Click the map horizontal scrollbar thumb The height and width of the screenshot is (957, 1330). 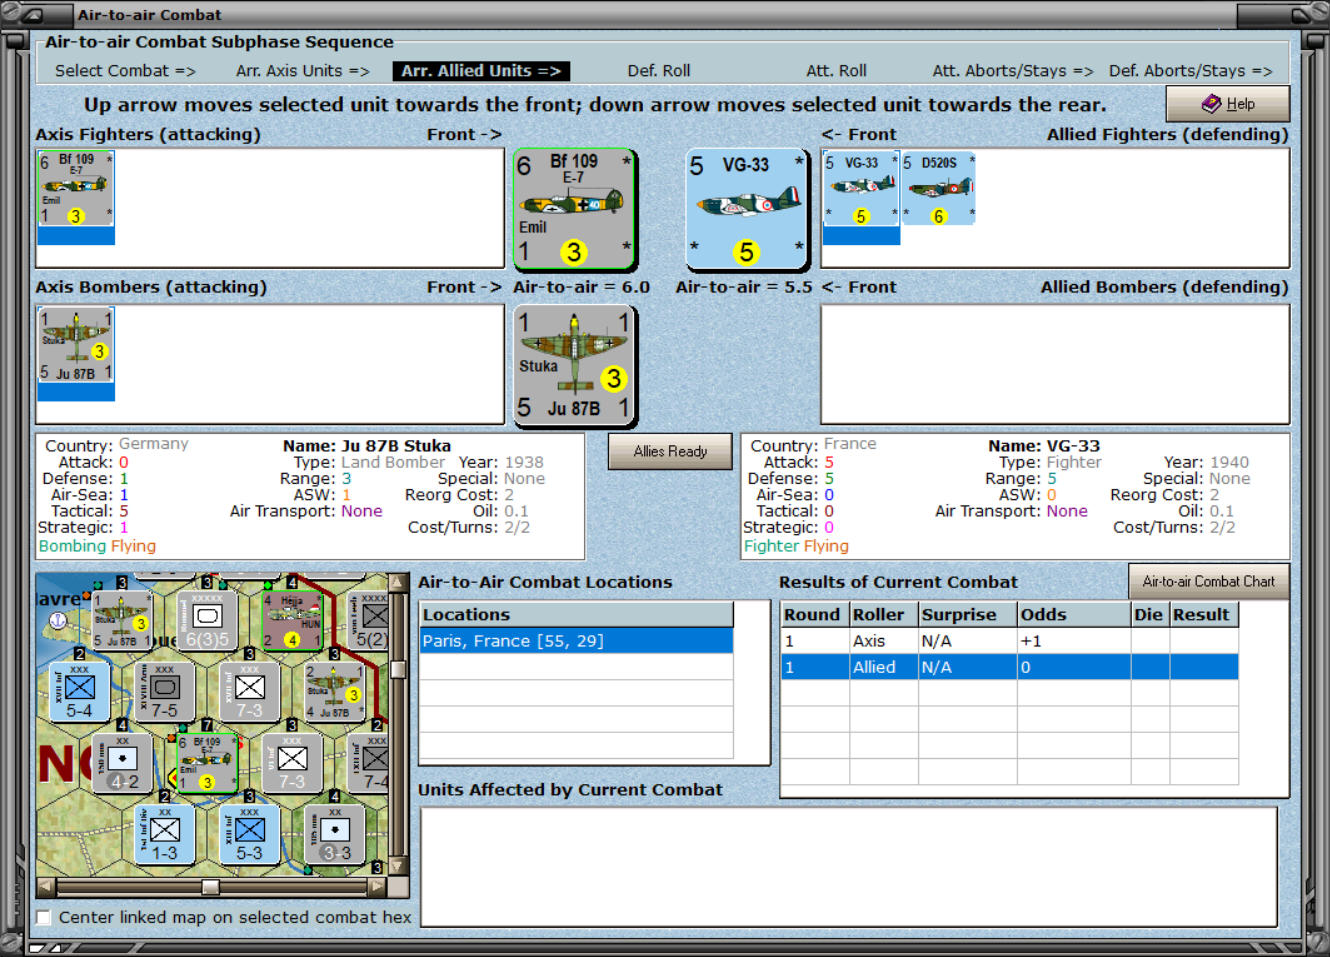point(210,887)
